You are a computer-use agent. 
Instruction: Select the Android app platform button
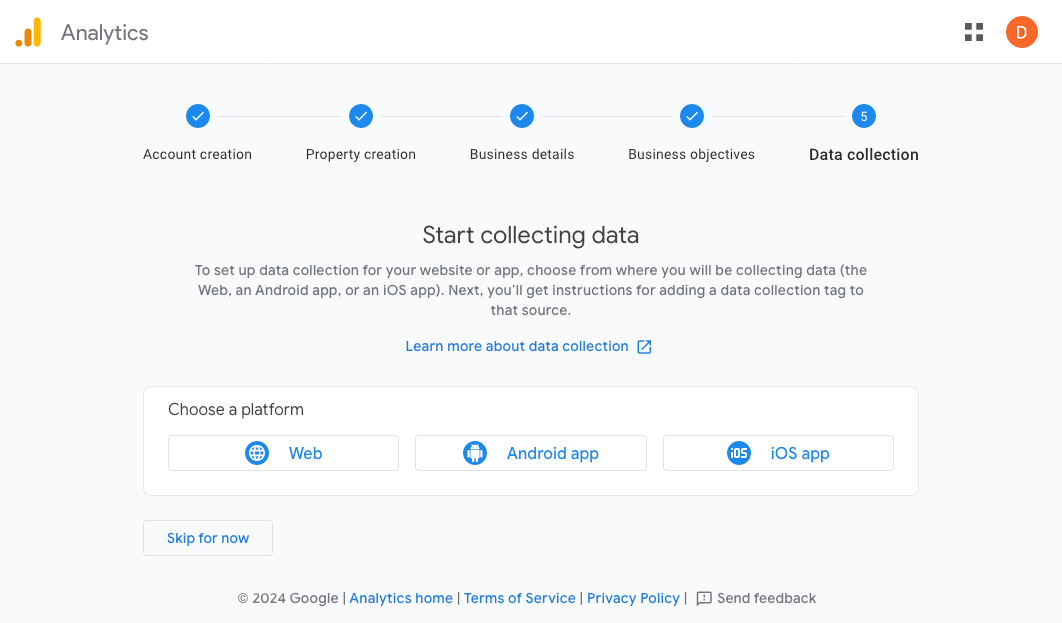click(531, 453)
